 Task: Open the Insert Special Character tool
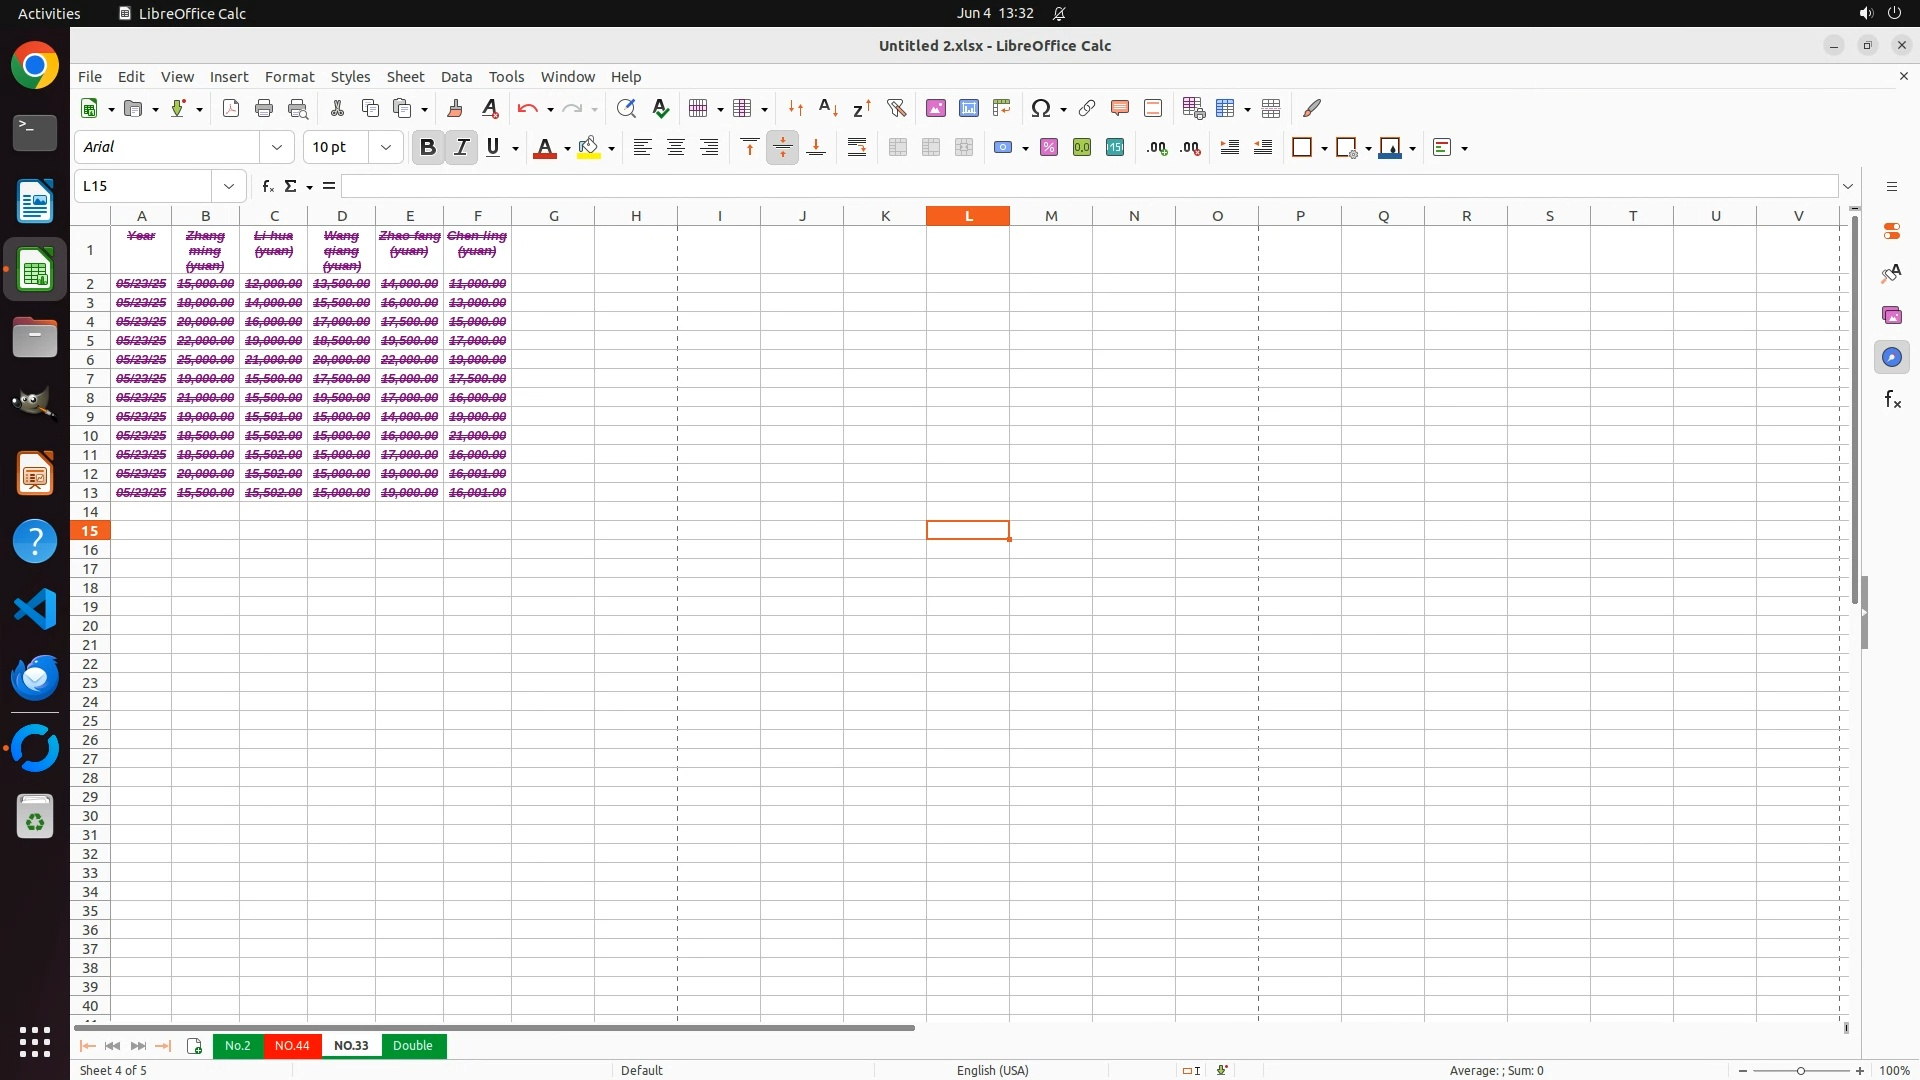pos(1041,108)
